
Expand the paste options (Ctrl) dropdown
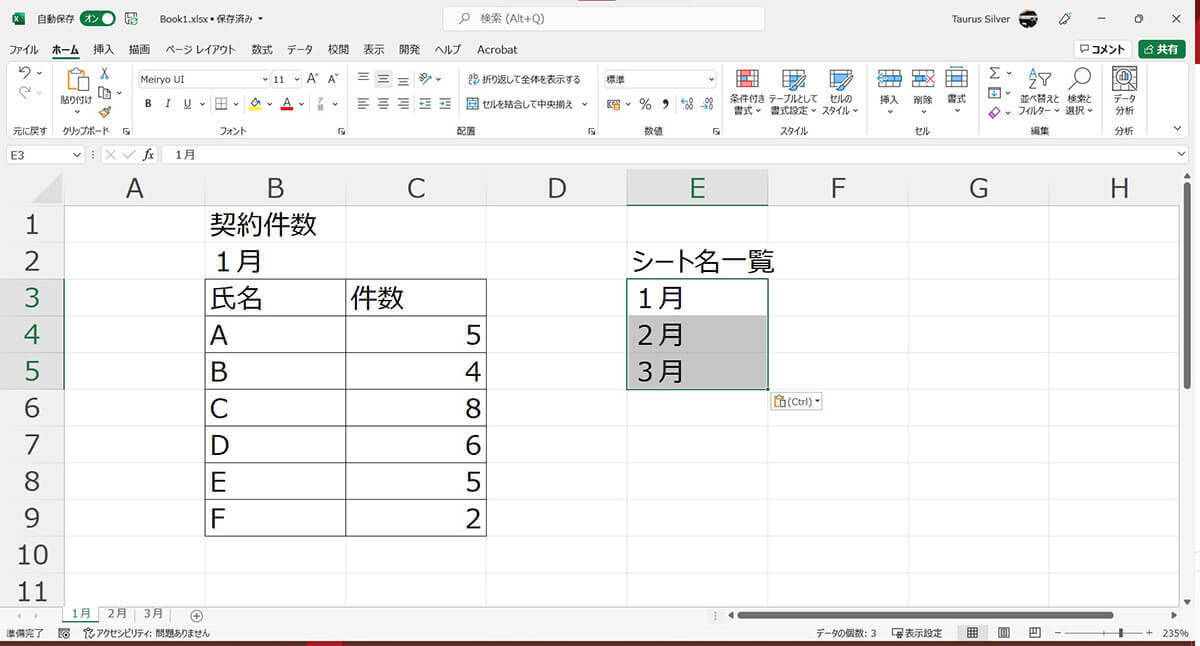[796, 402]
